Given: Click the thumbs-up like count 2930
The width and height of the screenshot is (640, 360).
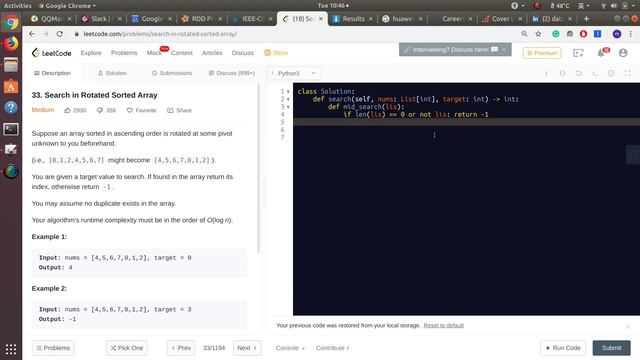Looking at the screenshot, I should pos(75,110).
